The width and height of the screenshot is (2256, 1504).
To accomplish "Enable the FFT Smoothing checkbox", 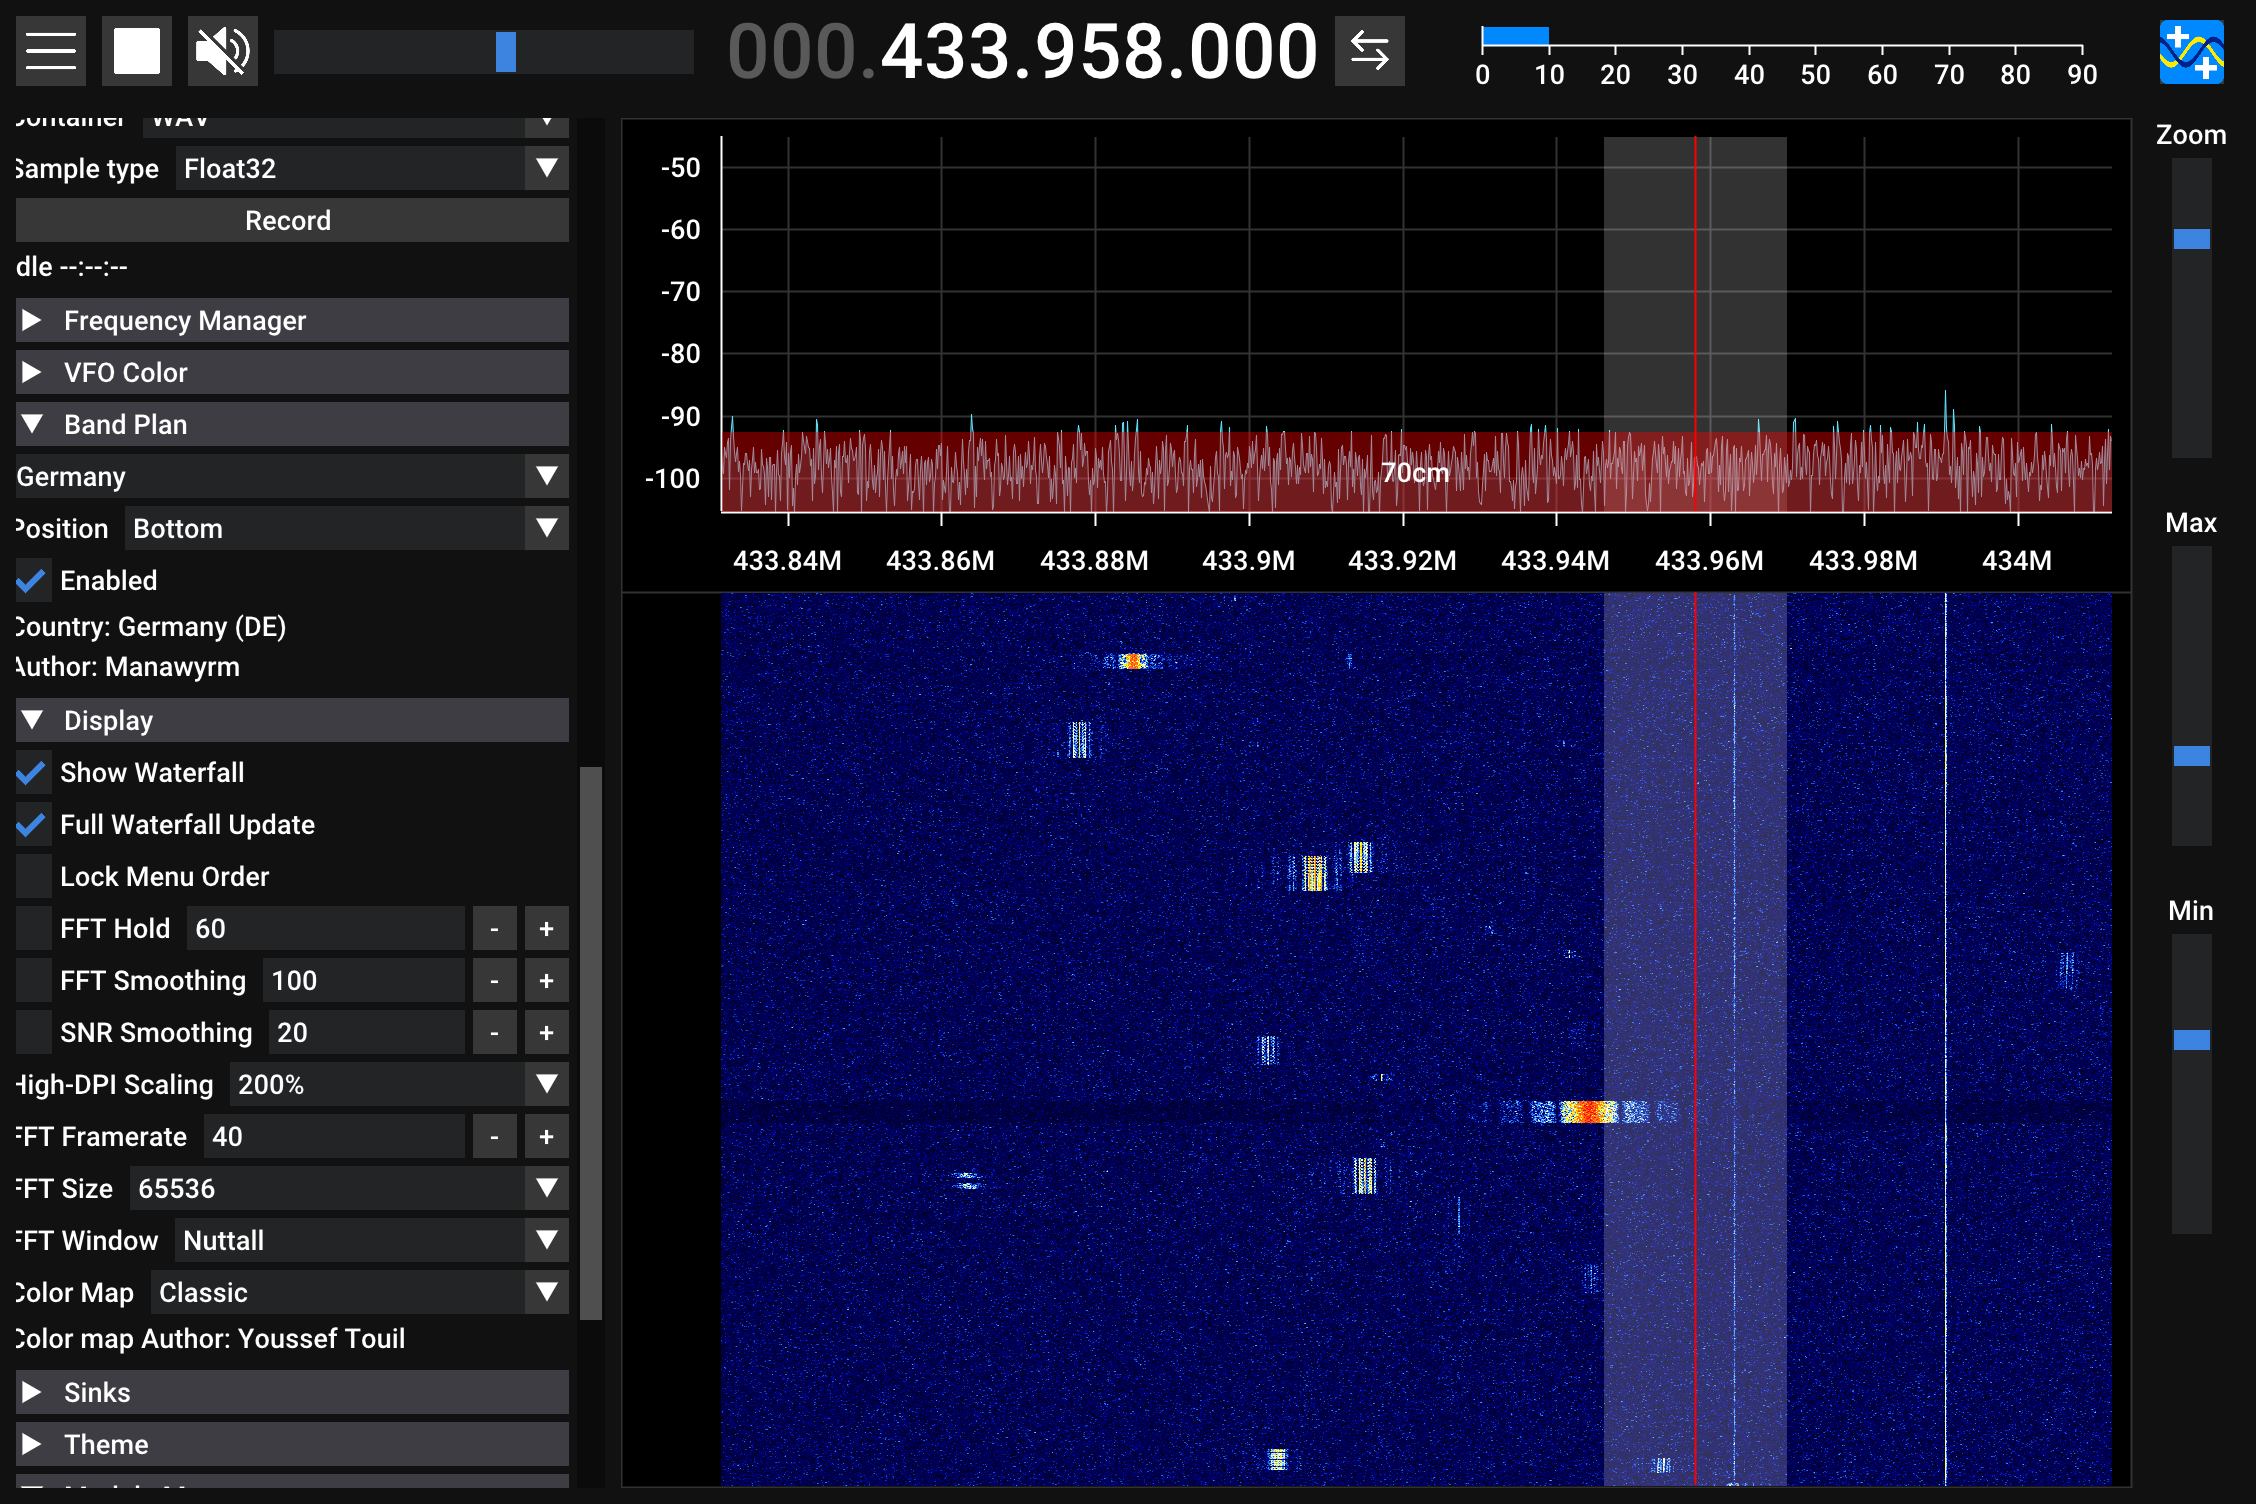I will click(33, 980).
